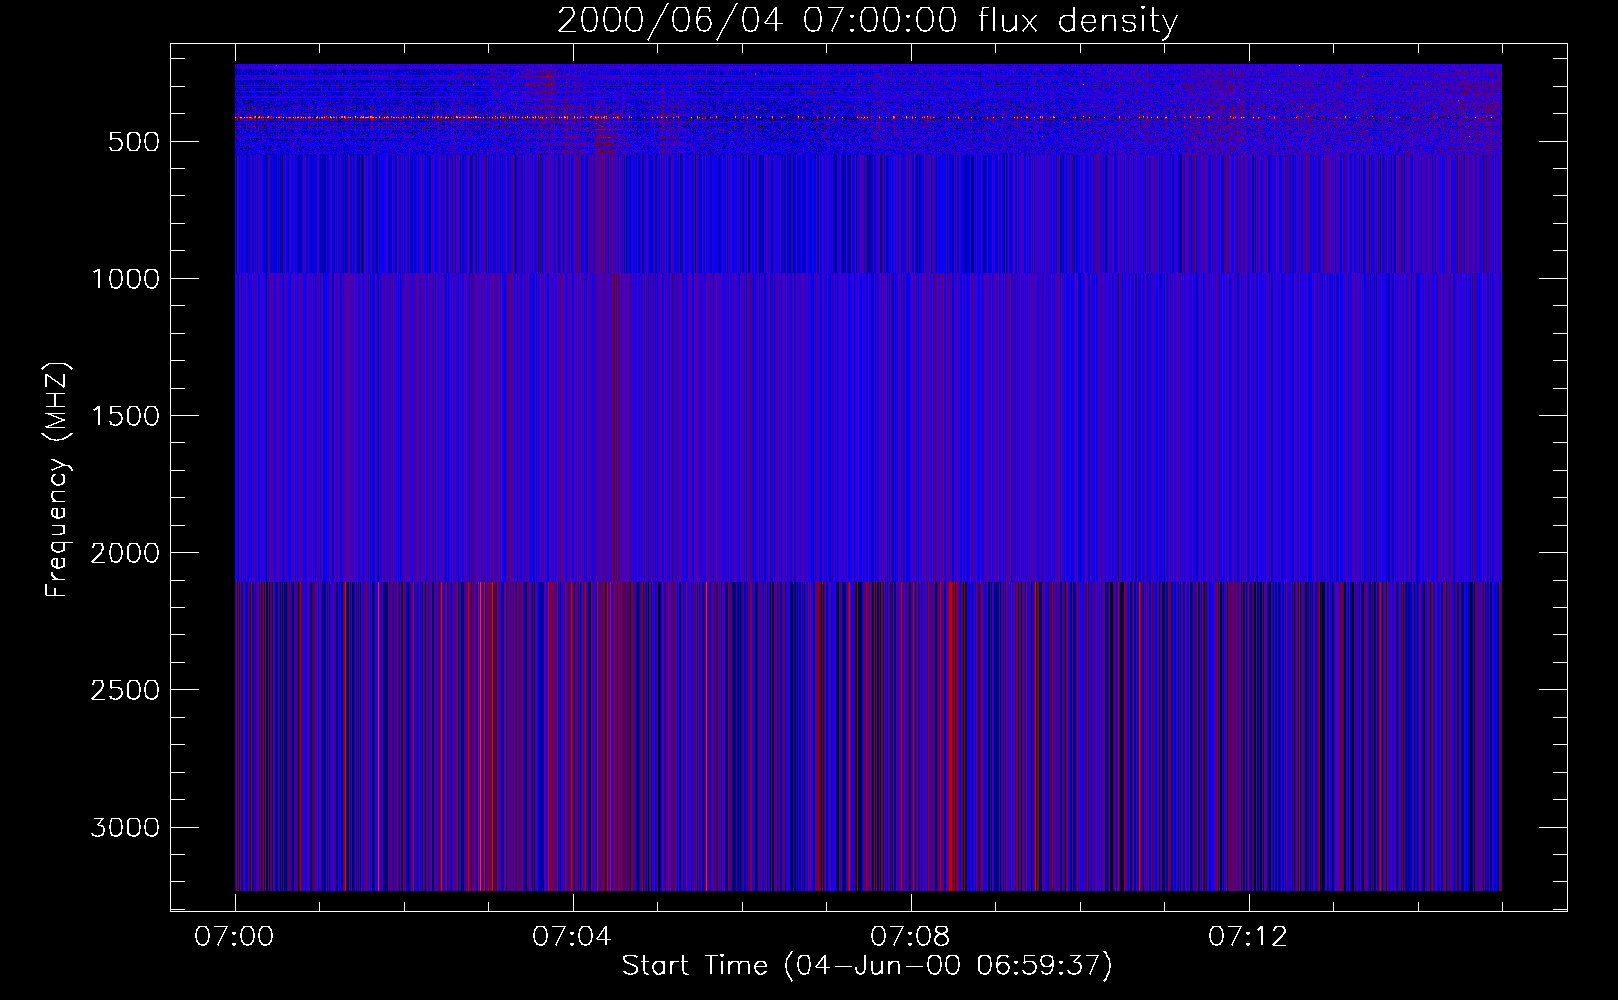Viewport: 1618px width, 1000px height.
Task: Click the 'Frequency (MHZ)' y-axis label
Action: [x=57, y=480]
